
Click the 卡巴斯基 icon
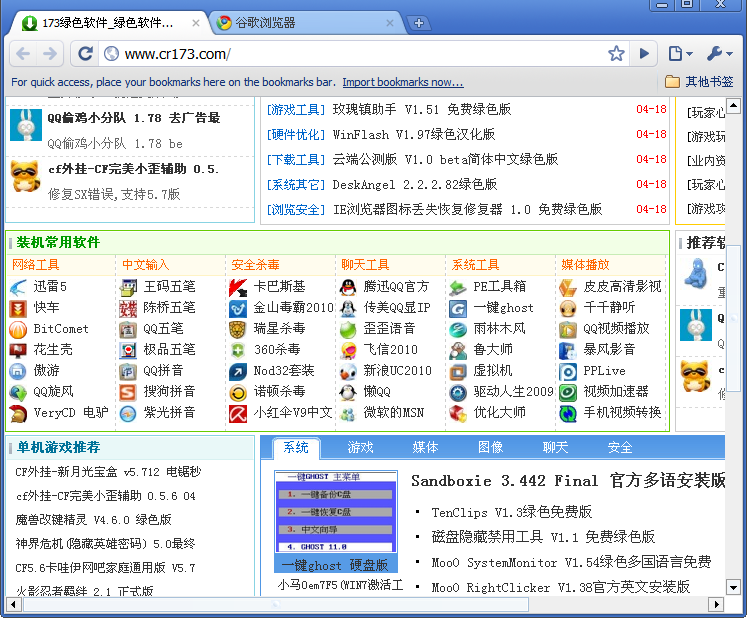pyautogui.click(x=238, y=287)
